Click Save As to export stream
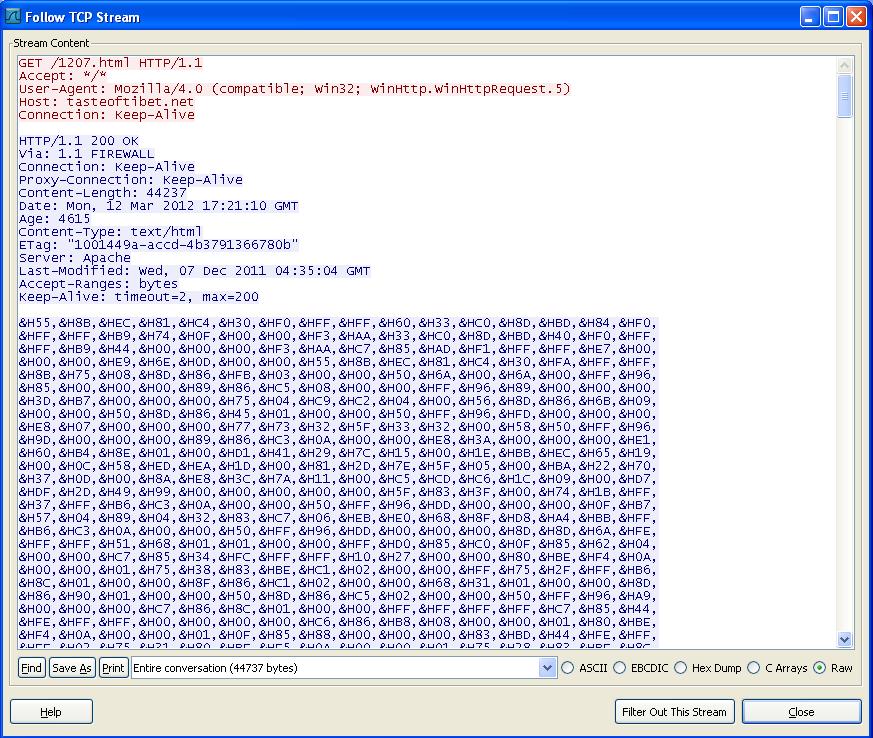The width and height of the screenshot is (873, 738). (x=72, y=668)
